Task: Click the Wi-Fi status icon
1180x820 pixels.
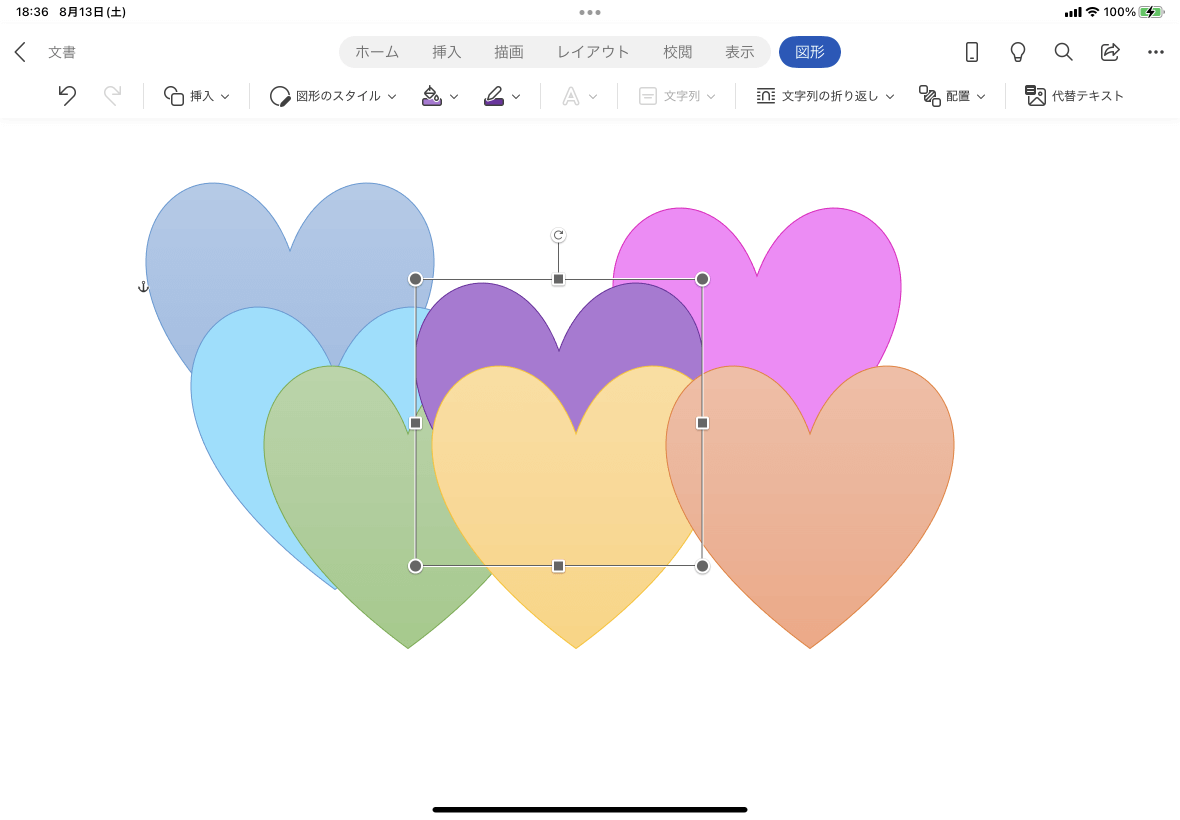Action: click(1092, 12)
